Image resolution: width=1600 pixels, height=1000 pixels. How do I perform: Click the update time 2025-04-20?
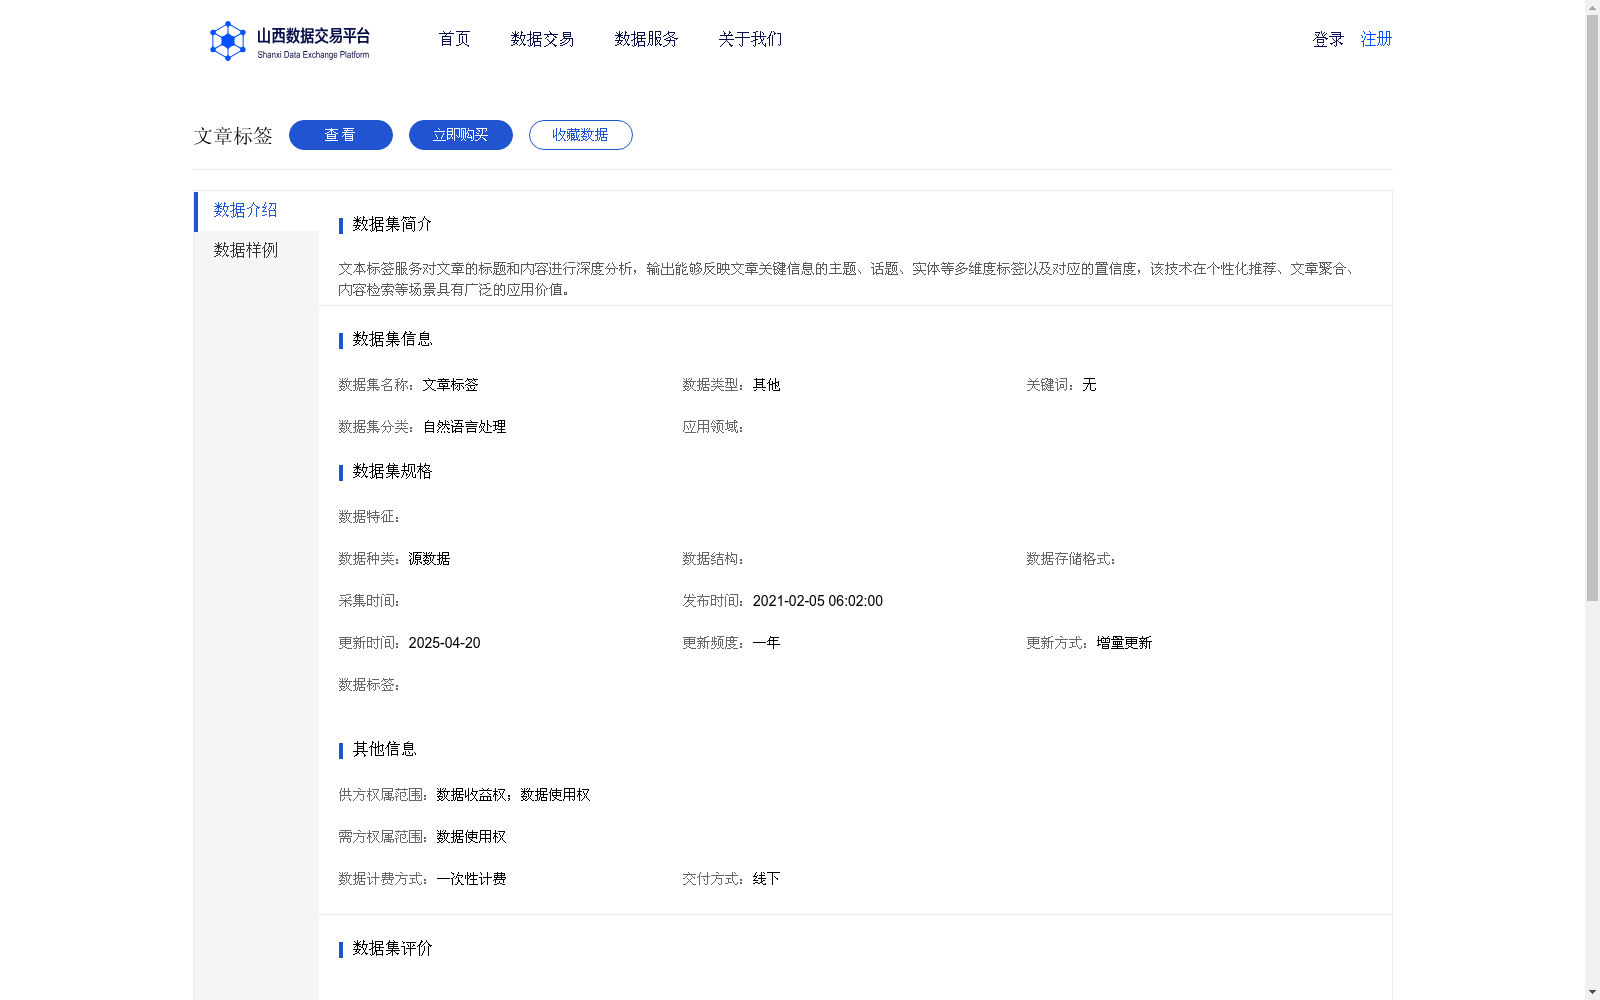(444, 643)
